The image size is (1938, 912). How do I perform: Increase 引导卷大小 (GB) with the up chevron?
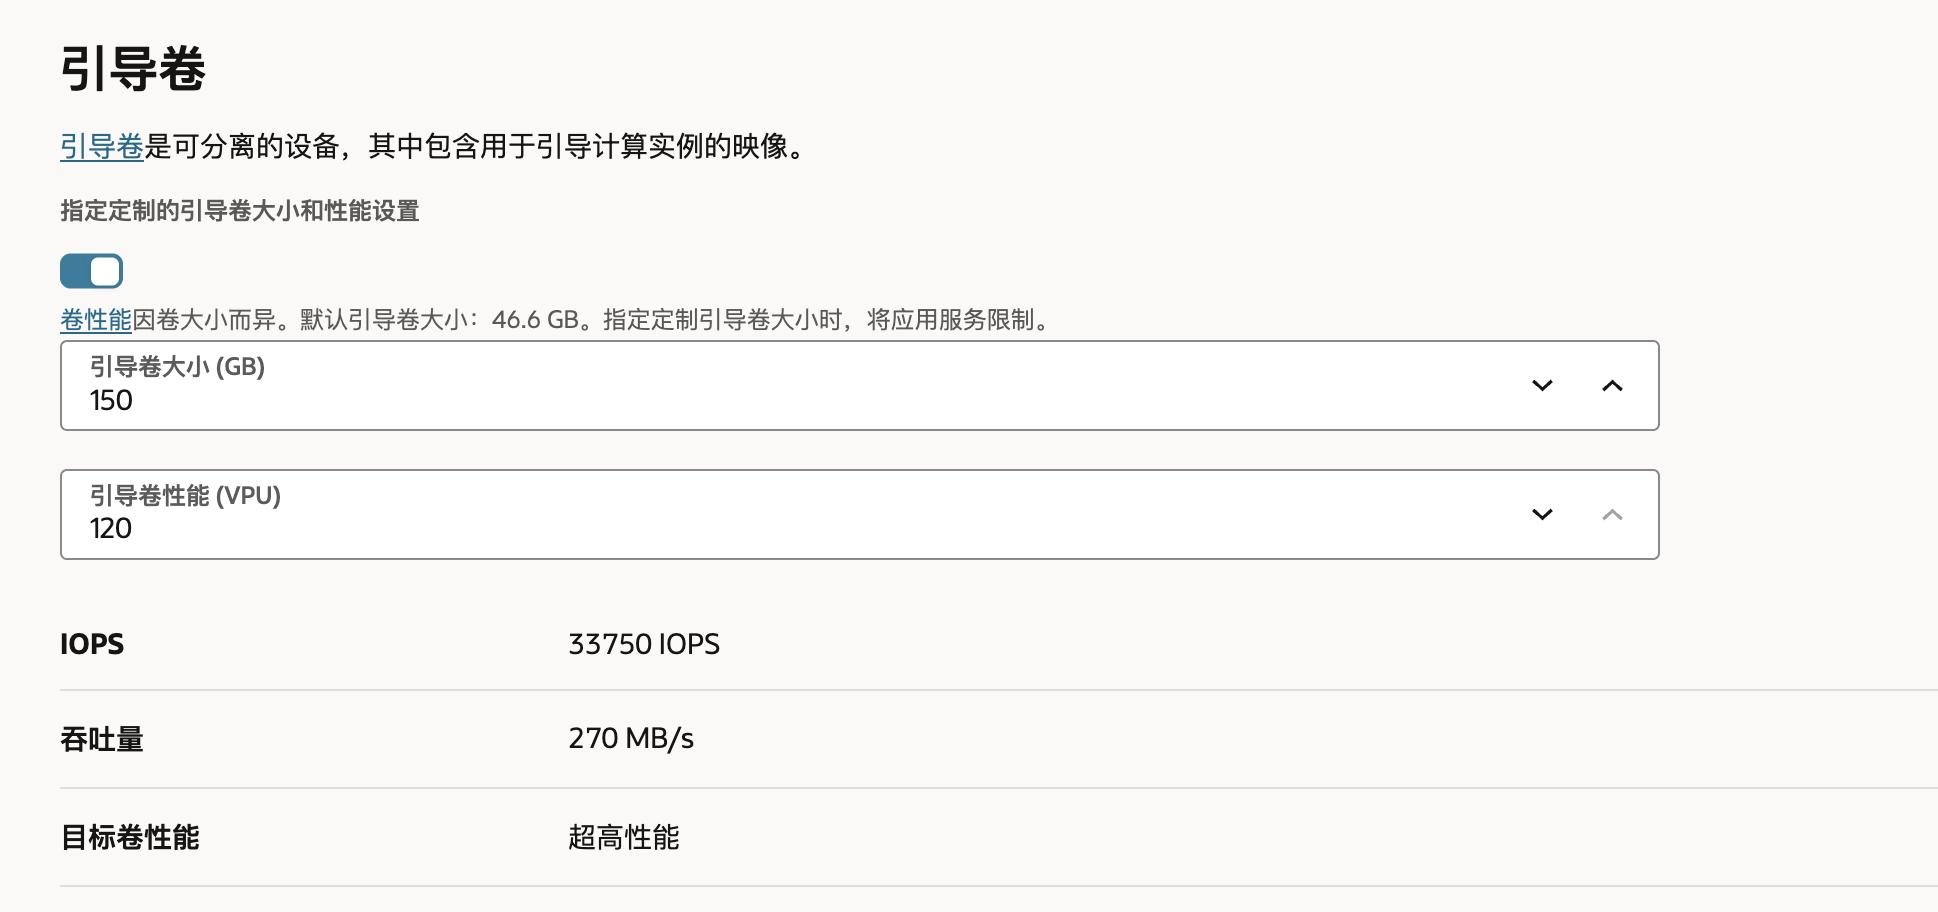(1612, 386)
